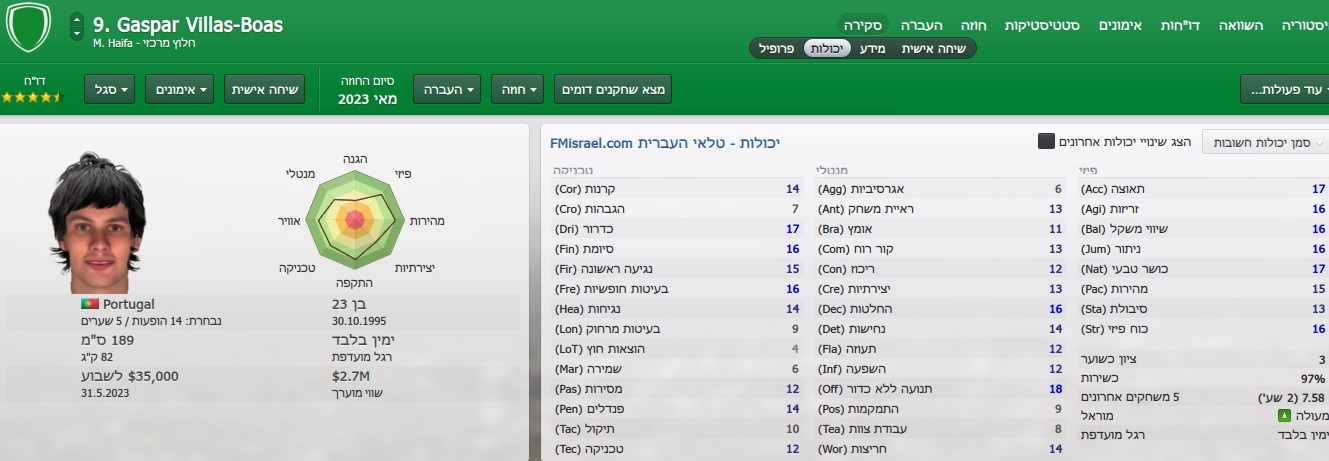Image resolution: width=1329 pixels, height=461 pixels.
Task: Switch to the יכולות (attributes) view pill
Action: [827, 48]
